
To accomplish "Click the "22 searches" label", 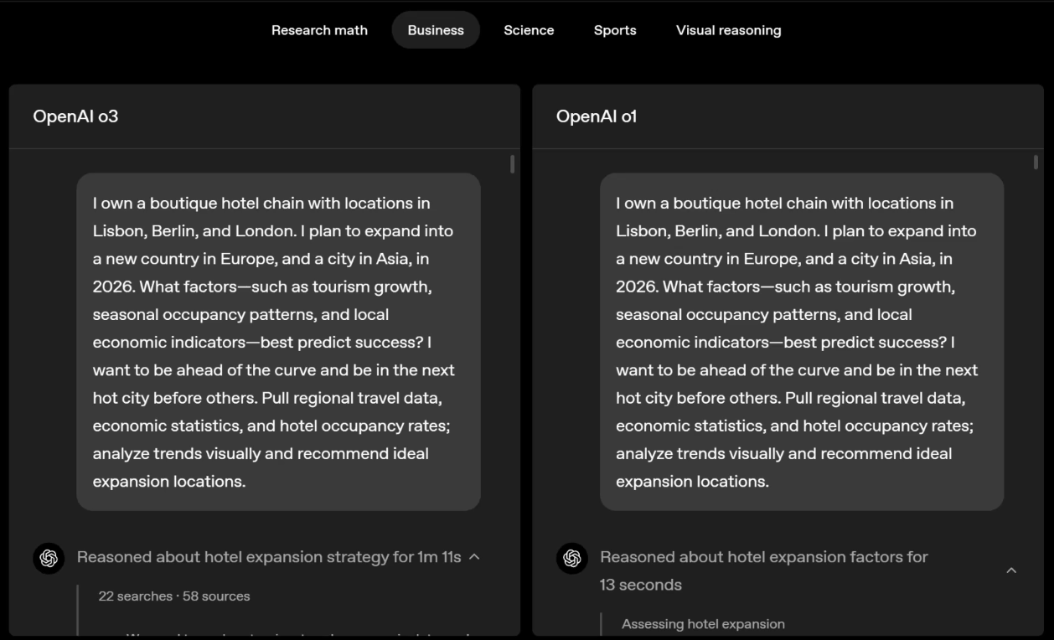I will pos(135,596).
